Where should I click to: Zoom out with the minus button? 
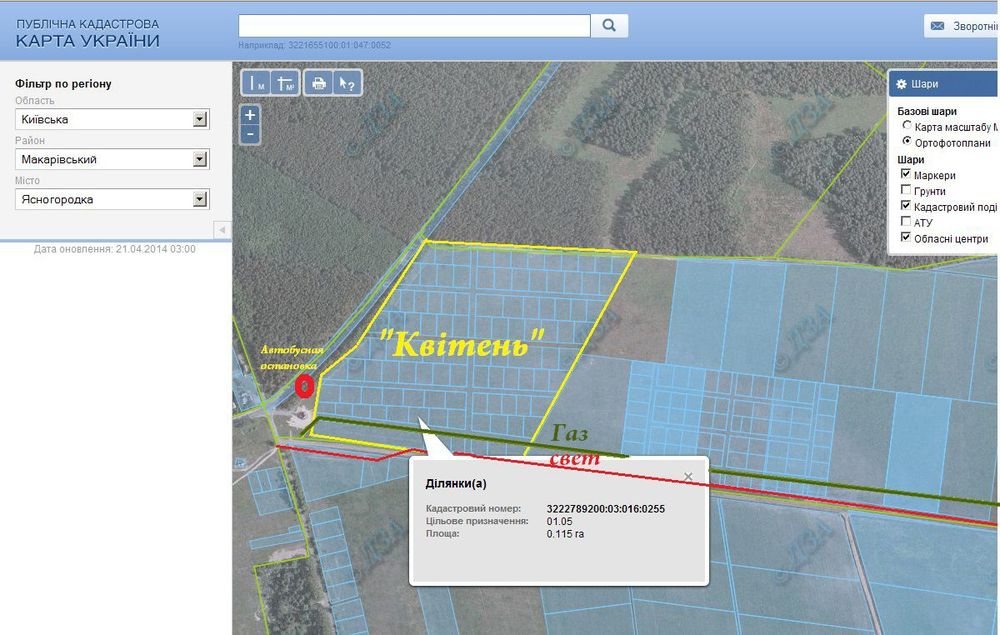pyautogui.click(x=250, y=135)
